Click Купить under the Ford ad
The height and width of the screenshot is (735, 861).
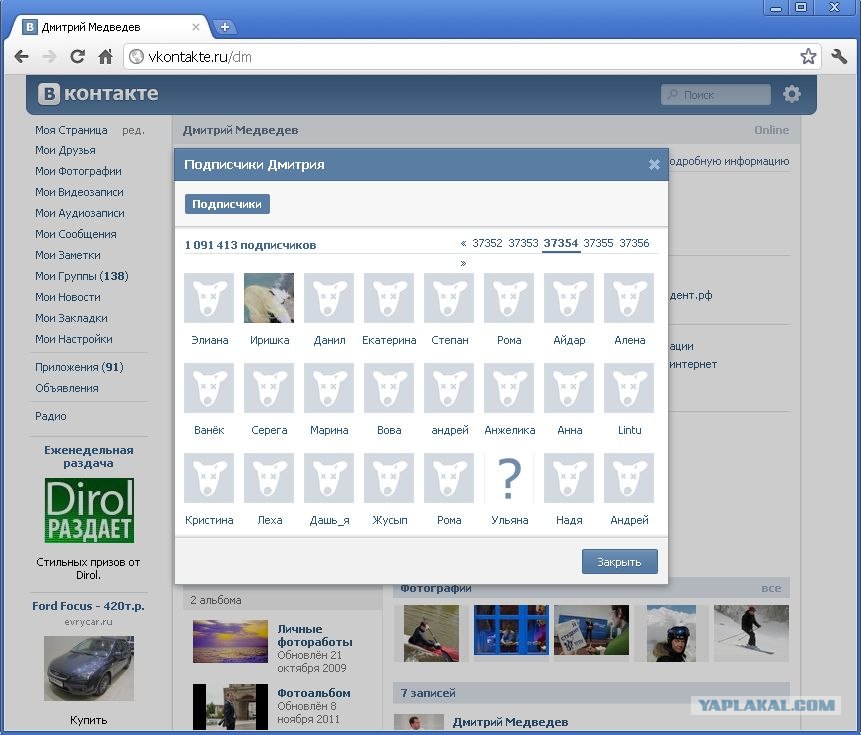(x=88, y=720)
